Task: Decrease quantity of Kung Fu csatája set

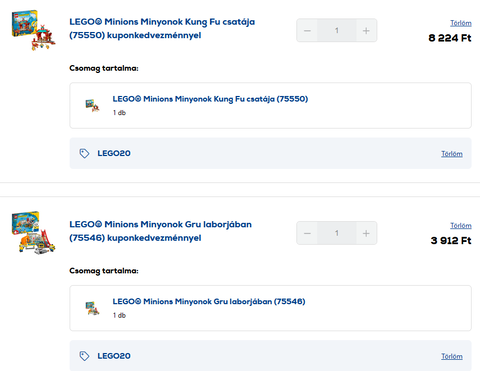Action: 307,30
